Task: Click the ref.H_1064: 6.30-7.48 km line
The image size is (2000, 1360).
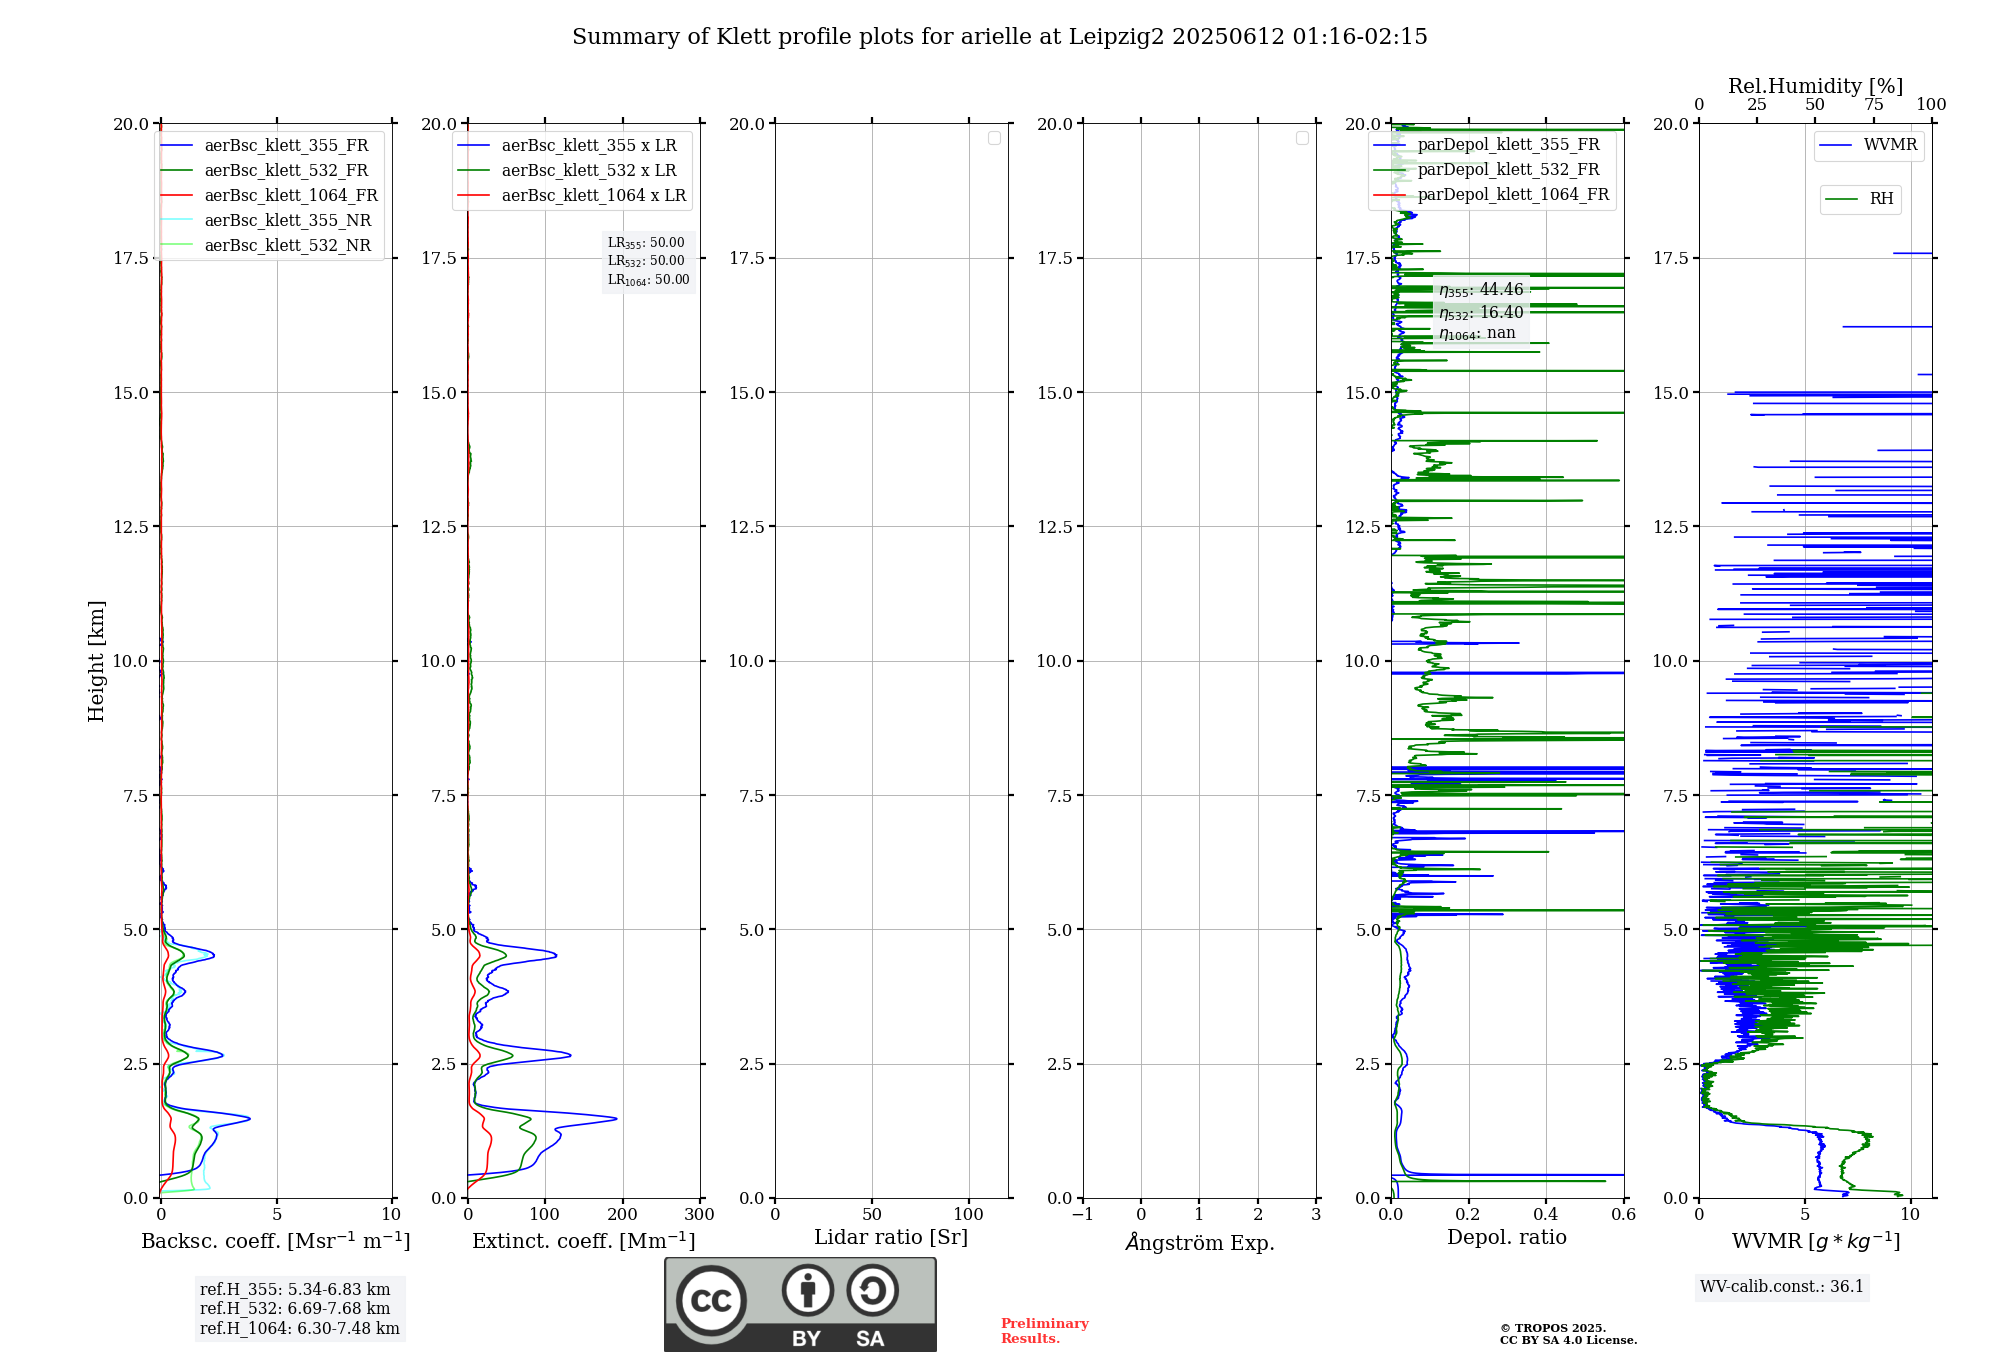Action: click(x=300, y=1329)
